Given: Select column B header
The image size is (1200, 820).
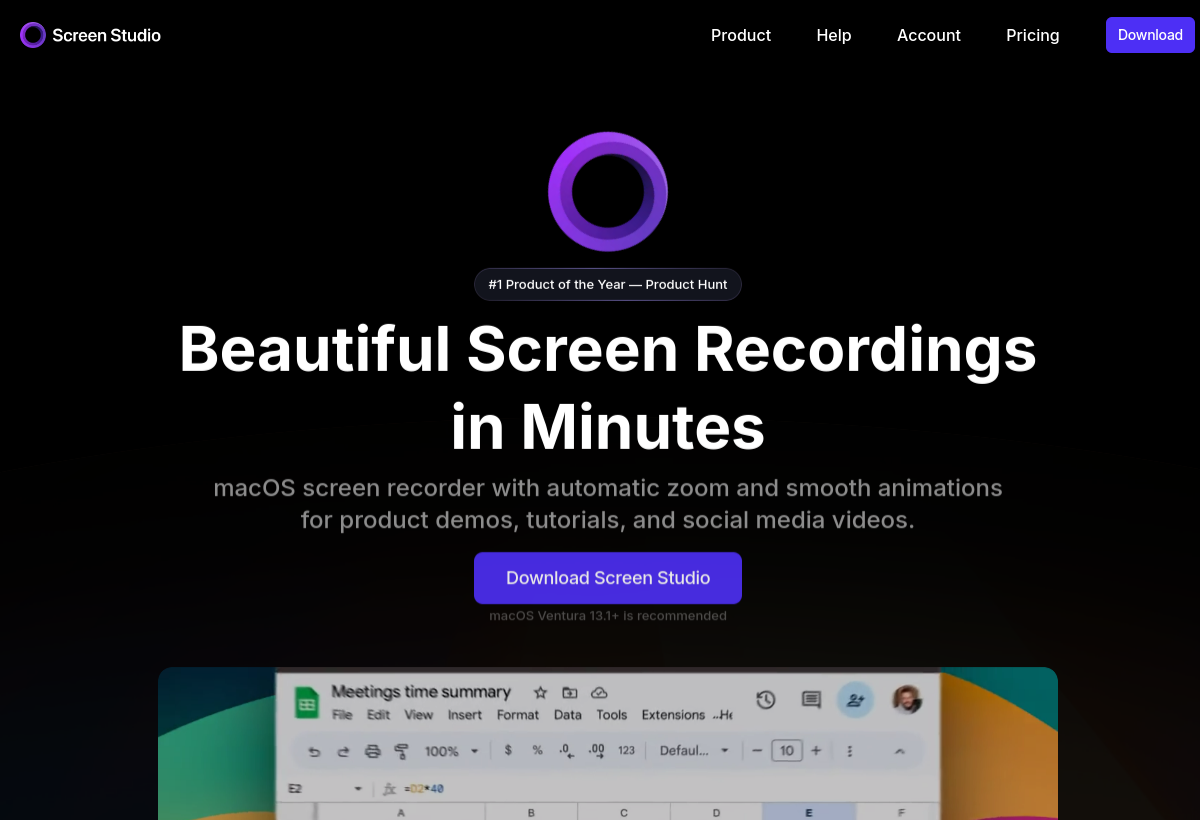Looking at the screenshot, I should [x=531, y=813].
